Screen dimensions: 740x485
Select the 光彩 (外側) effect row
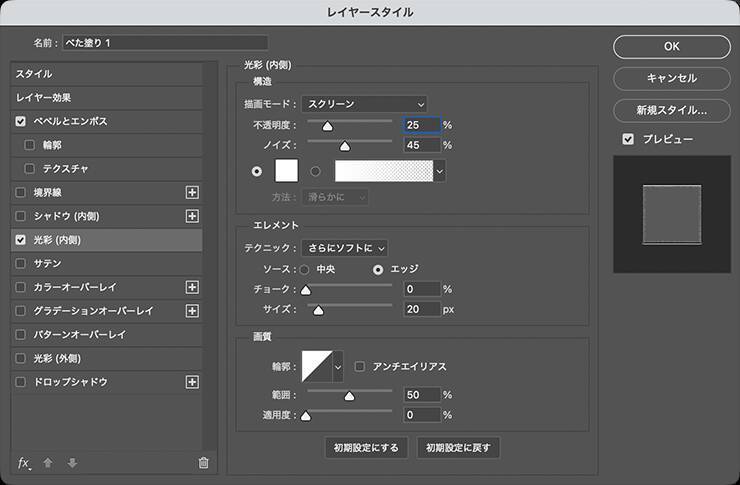coord(107,358)
